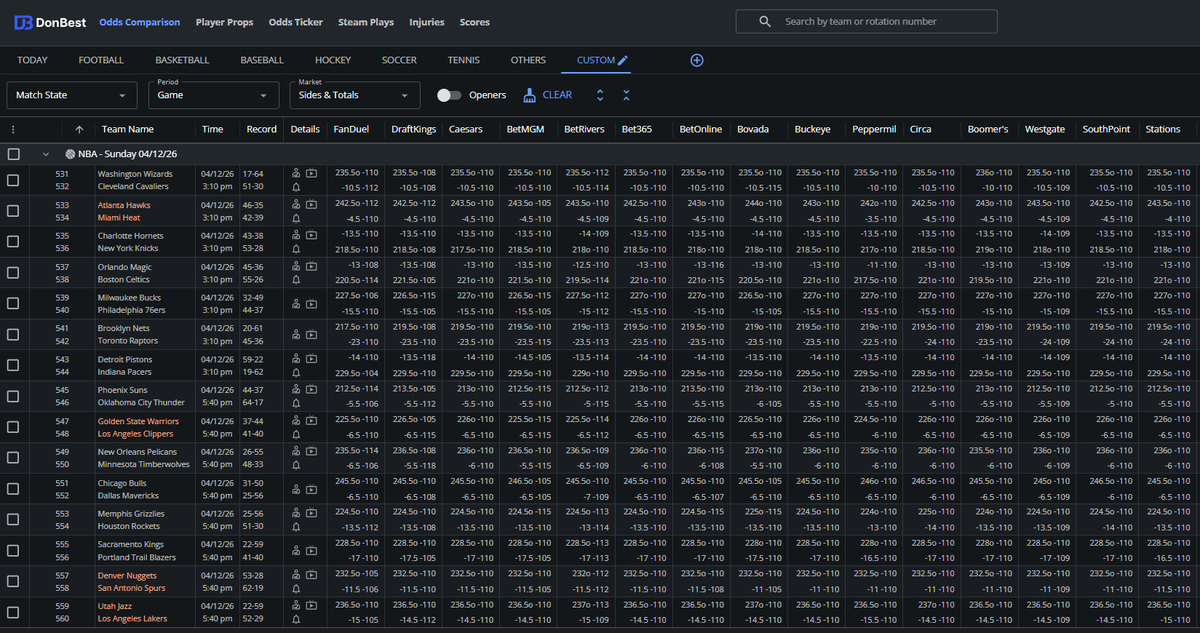
Task: Open TV icon for Phoenix Suns game
Action: coord(312,390)
